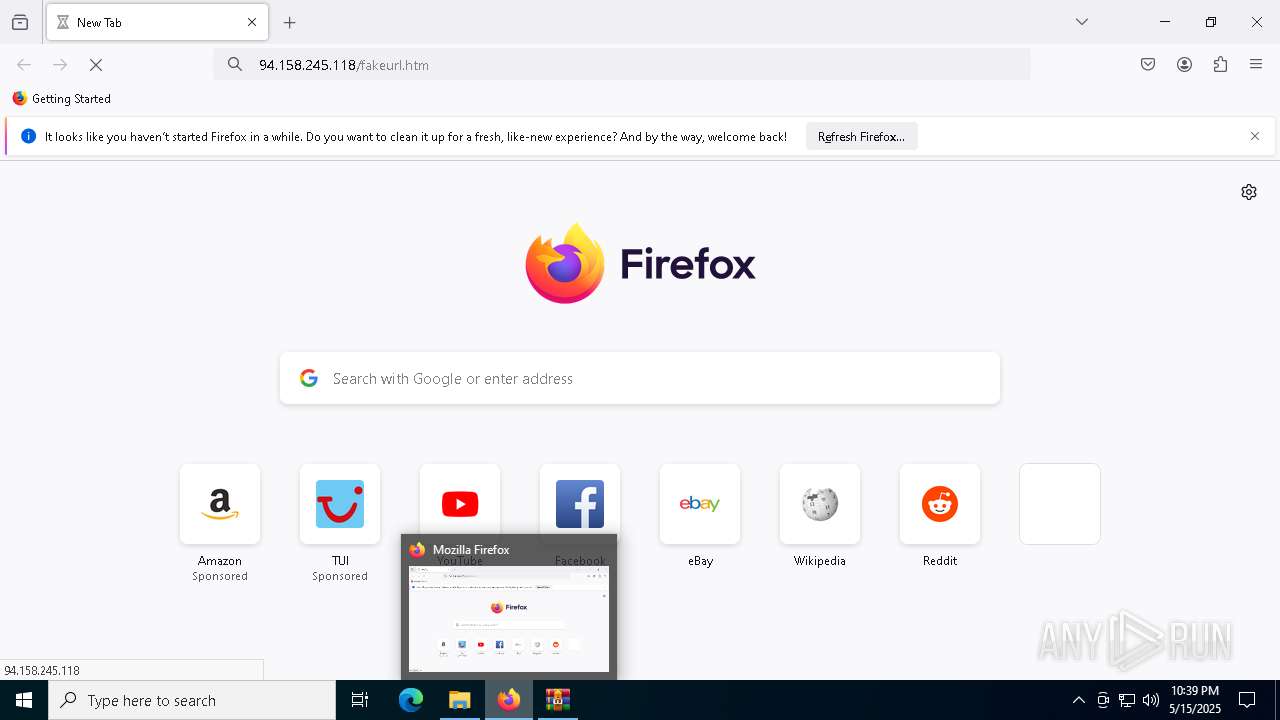The image size is (1280, 720).
Task: Open the Facebook shortcut tile
Action: pyautogui.click(x=580, y=500)
